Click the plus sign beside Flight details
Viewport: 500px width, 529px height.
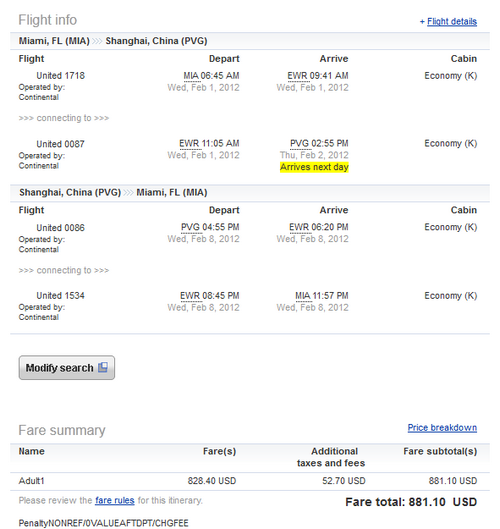[422, 22]
